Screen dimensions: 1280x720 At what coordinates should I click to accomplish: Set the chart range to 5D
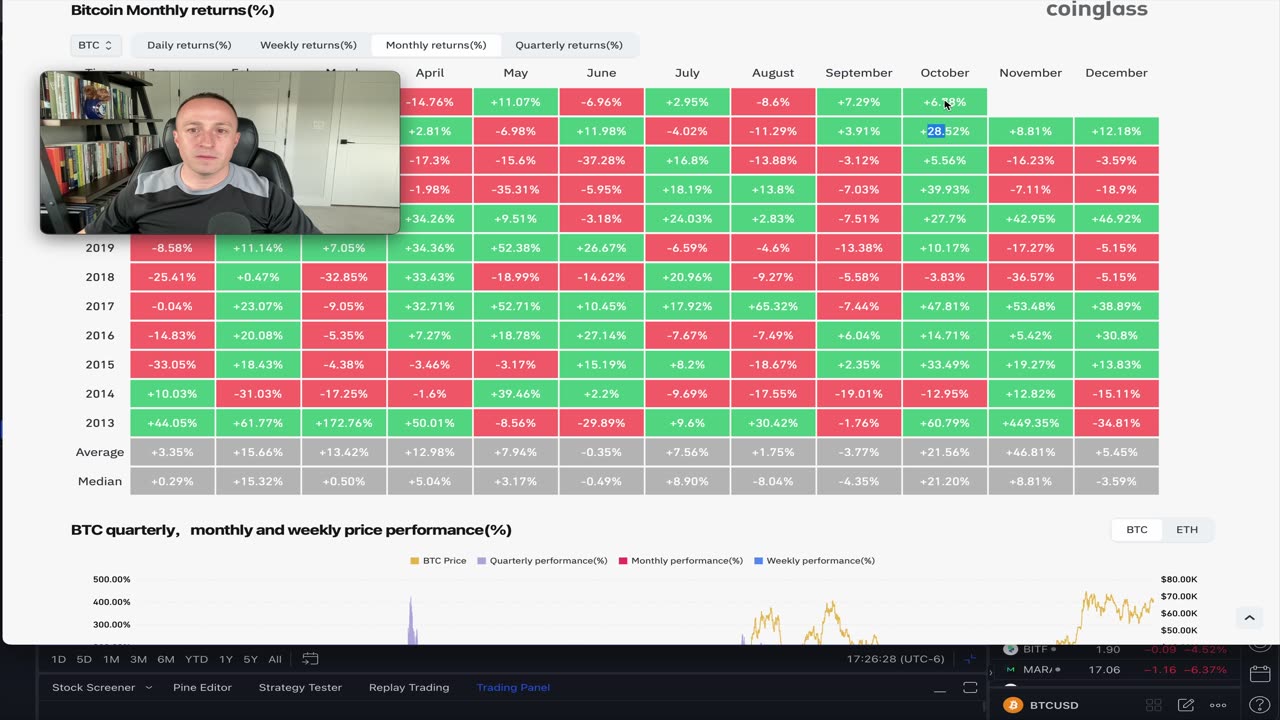(84, 659)
